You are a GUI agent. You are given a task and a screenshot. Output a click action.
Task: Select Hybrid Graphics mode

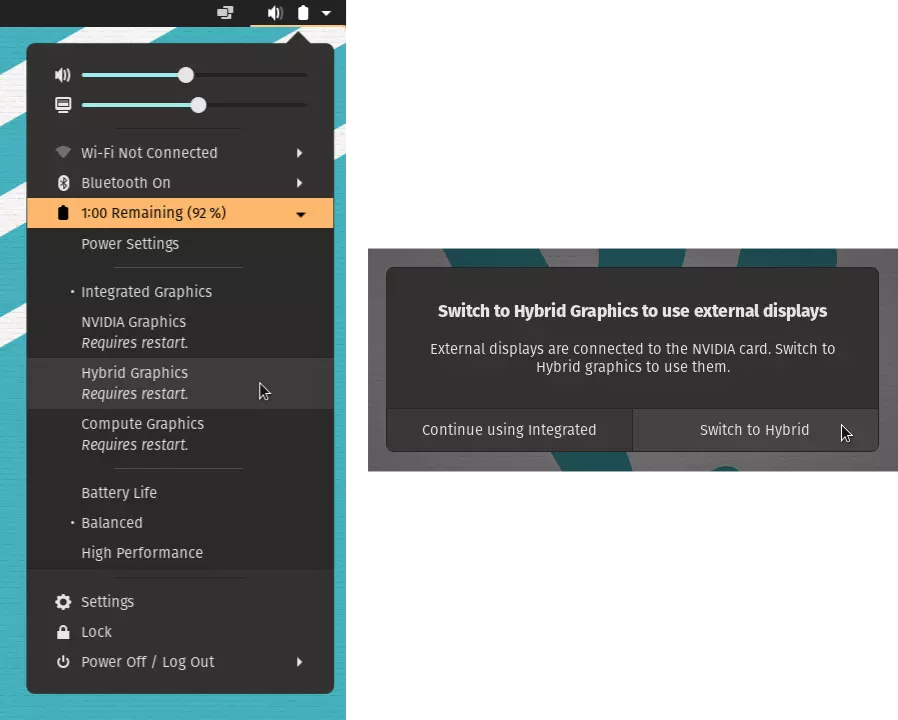pos(180,383)
